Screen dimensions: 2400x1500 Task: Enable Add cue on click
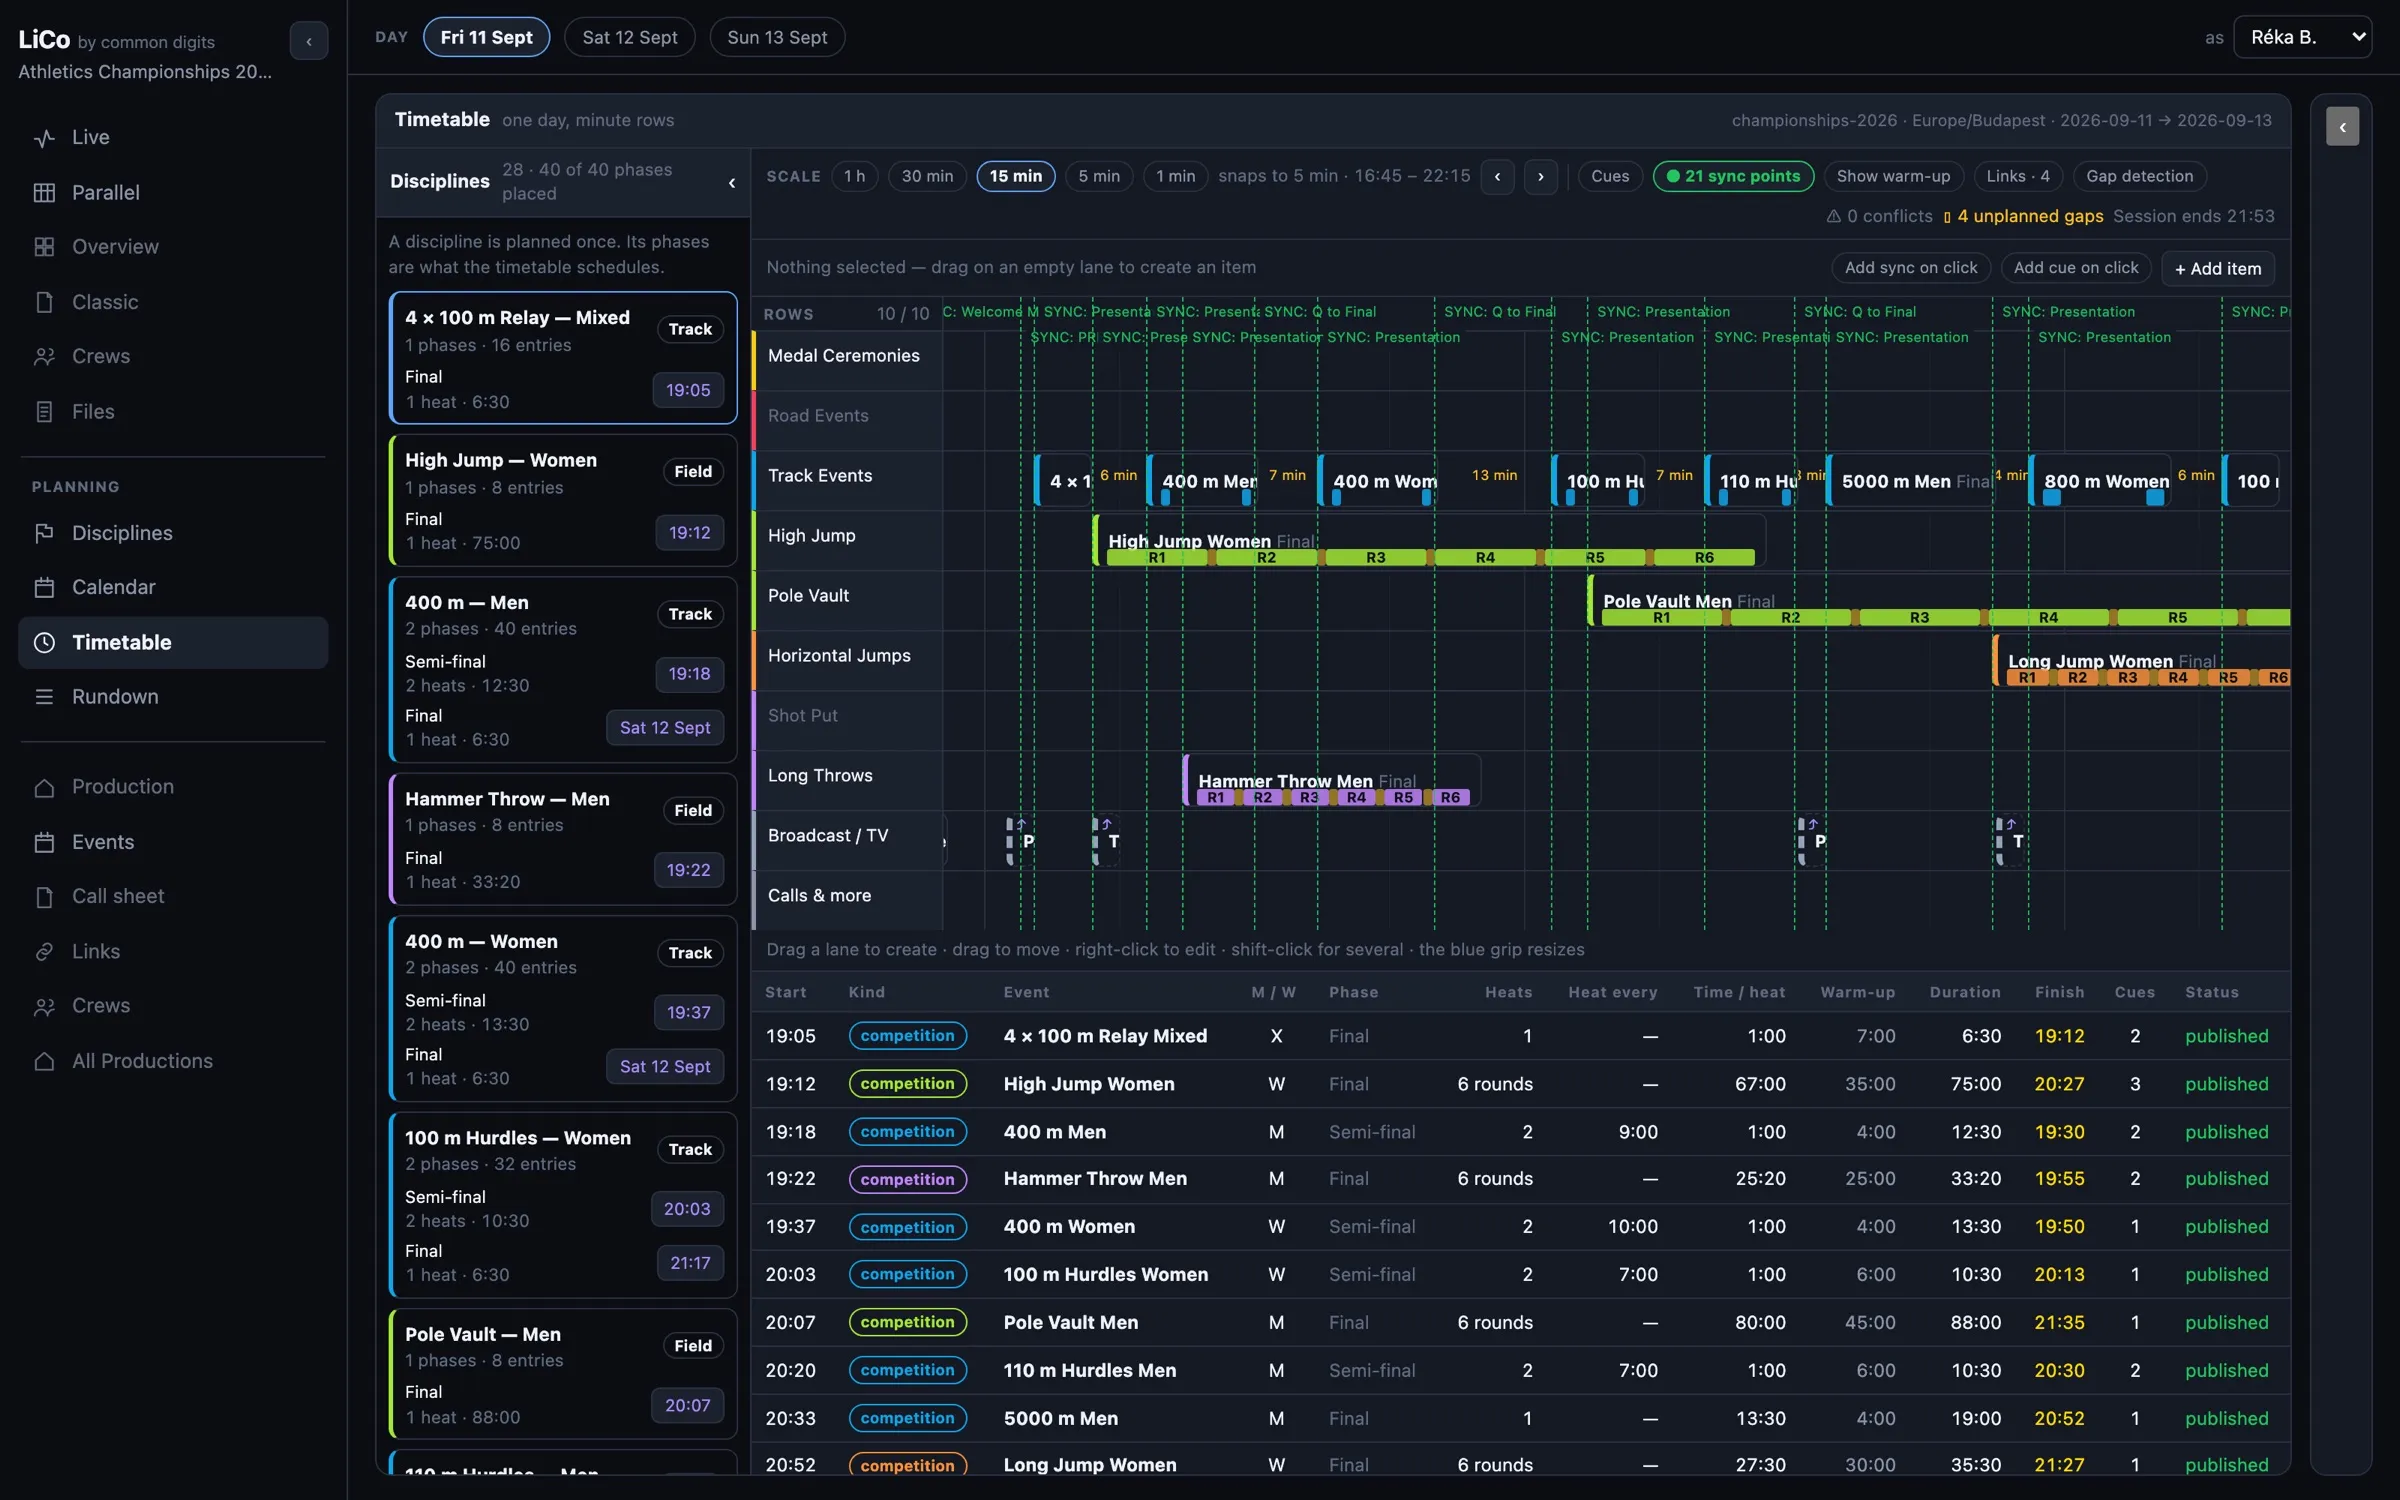click(2076, 268)
